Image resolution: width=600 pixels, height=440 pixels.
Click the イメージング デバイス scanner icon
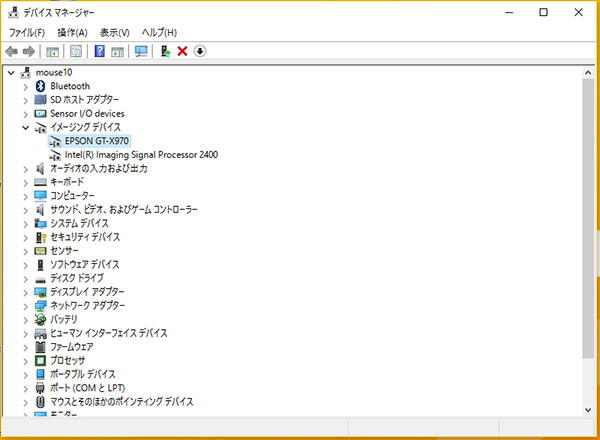[40, 128]
